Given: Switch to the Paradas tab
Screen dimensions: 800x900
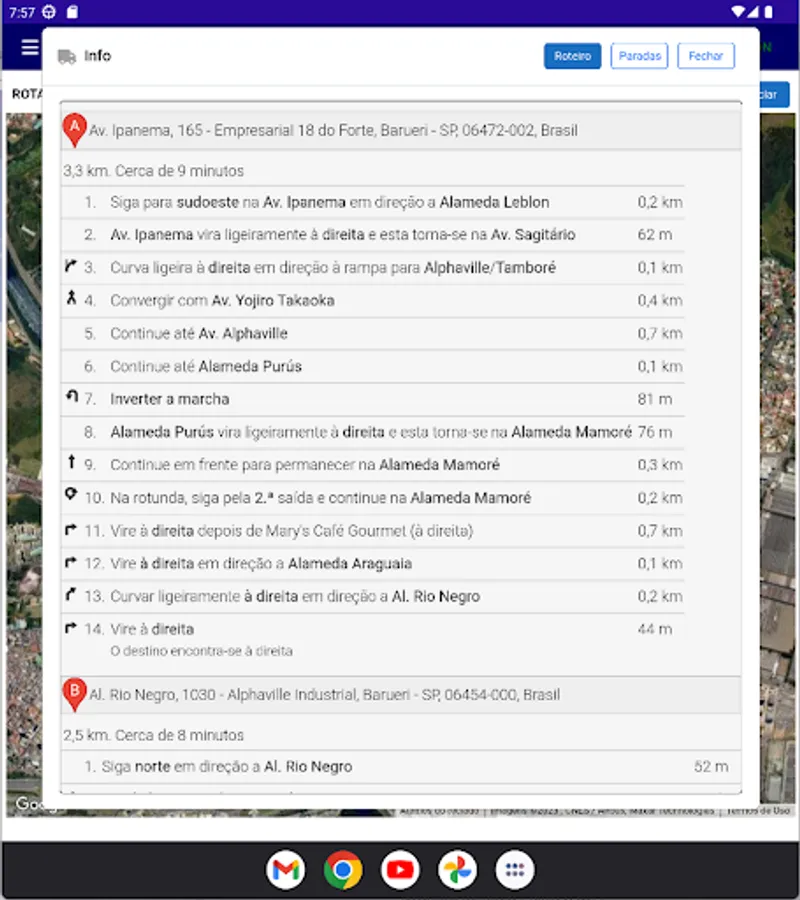Looking at the screenshot, I should pos(639,56).
